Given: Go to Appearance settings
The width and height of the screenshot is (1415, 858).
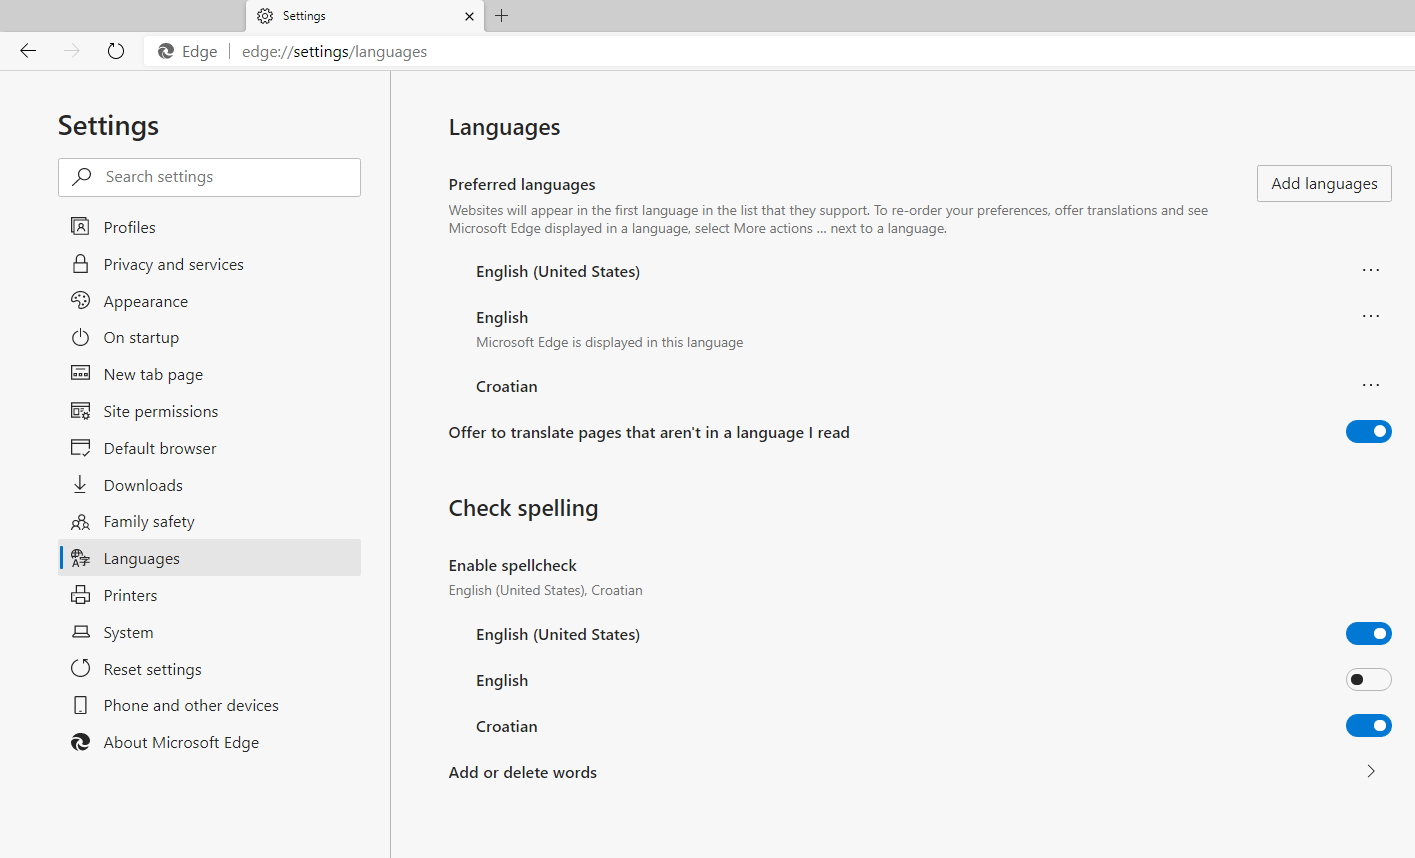Looking at the screenshot, I should (209, 301).
